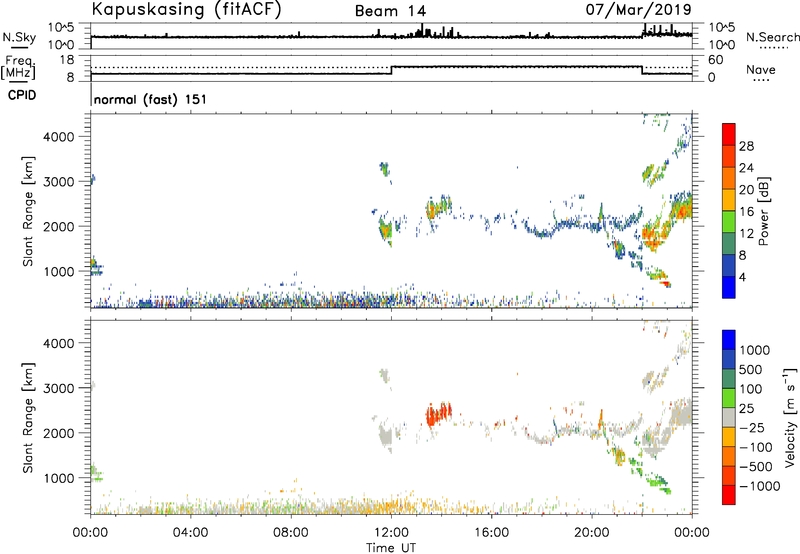Click the '28' tick on Power color bar
The height and width of the screenshot is (554, 800).
tap(746, 146)
